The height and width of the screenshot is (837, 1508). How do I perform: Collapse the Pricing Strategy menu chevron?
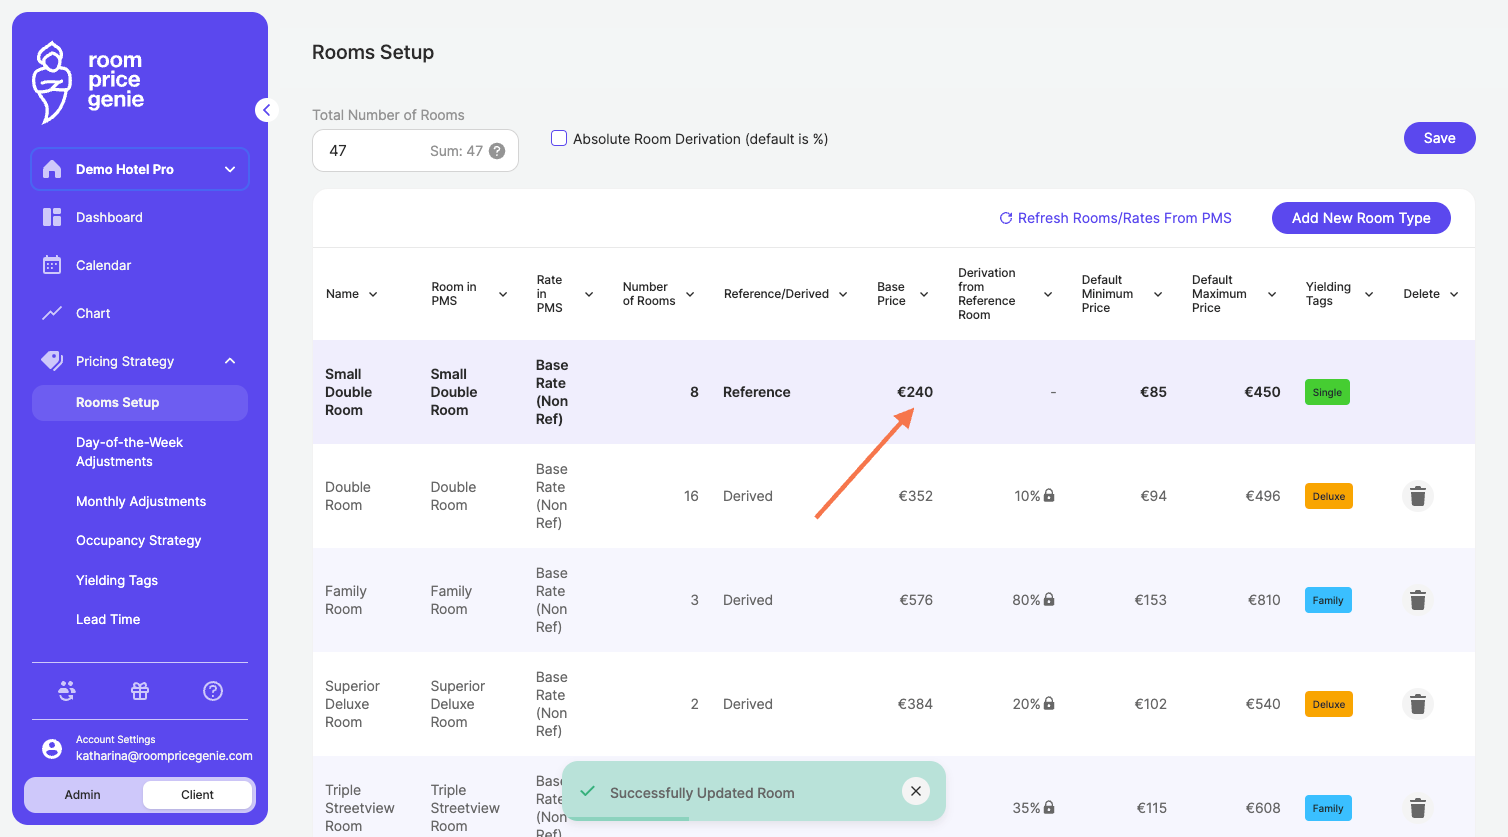coord(230,361)
